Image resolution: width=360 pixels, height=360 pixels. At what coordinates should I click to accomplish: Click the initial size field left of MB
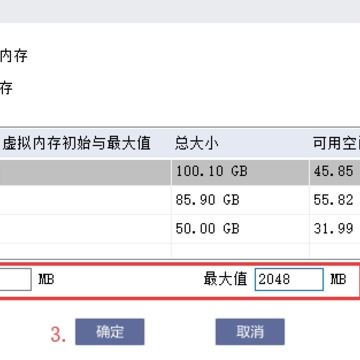point(16,279)
